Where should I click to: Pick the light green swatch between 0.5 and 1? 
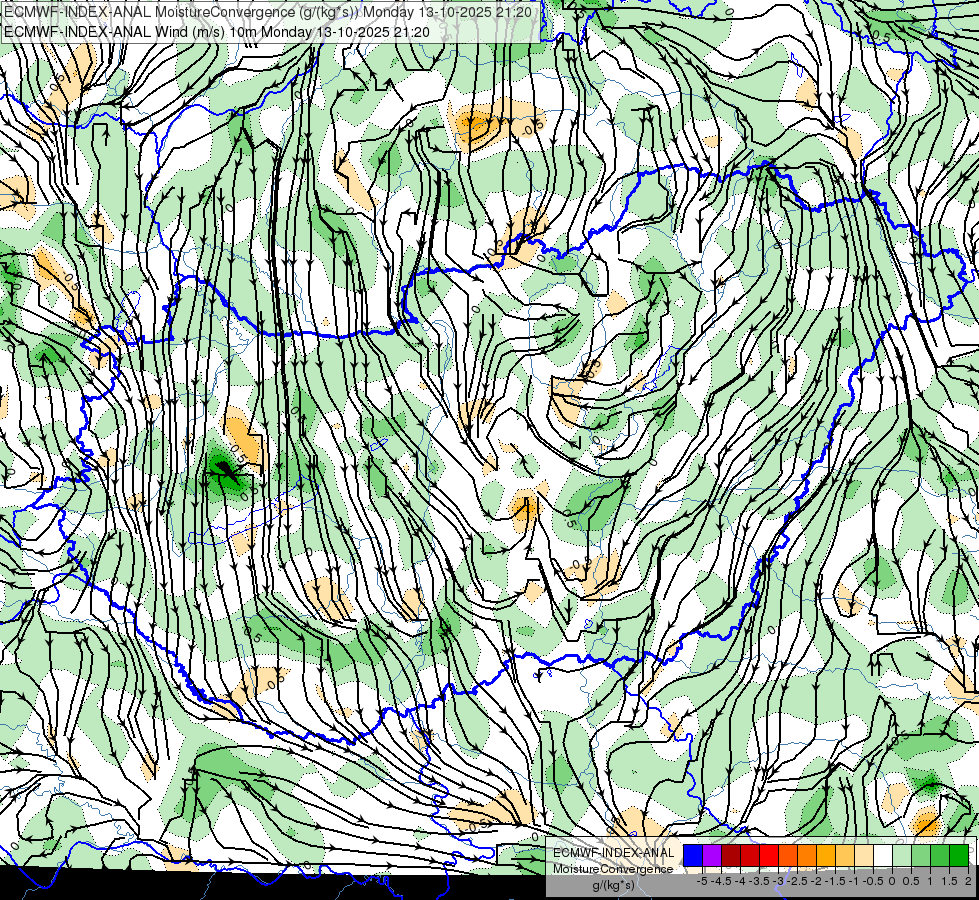pos(921,856)
